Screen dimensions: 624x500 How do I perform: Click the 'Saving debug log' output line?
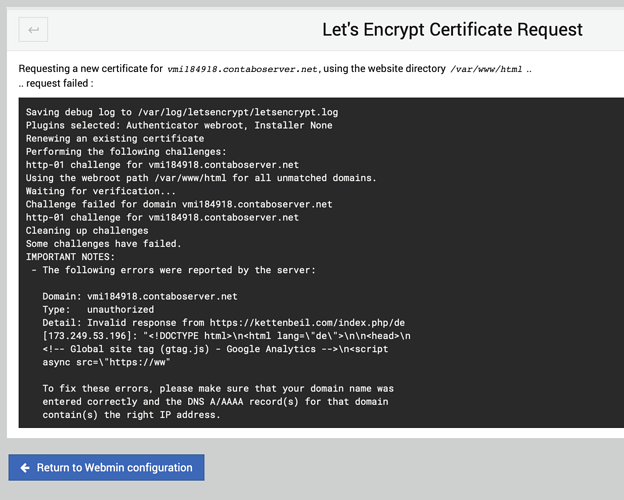pos(182,112)
